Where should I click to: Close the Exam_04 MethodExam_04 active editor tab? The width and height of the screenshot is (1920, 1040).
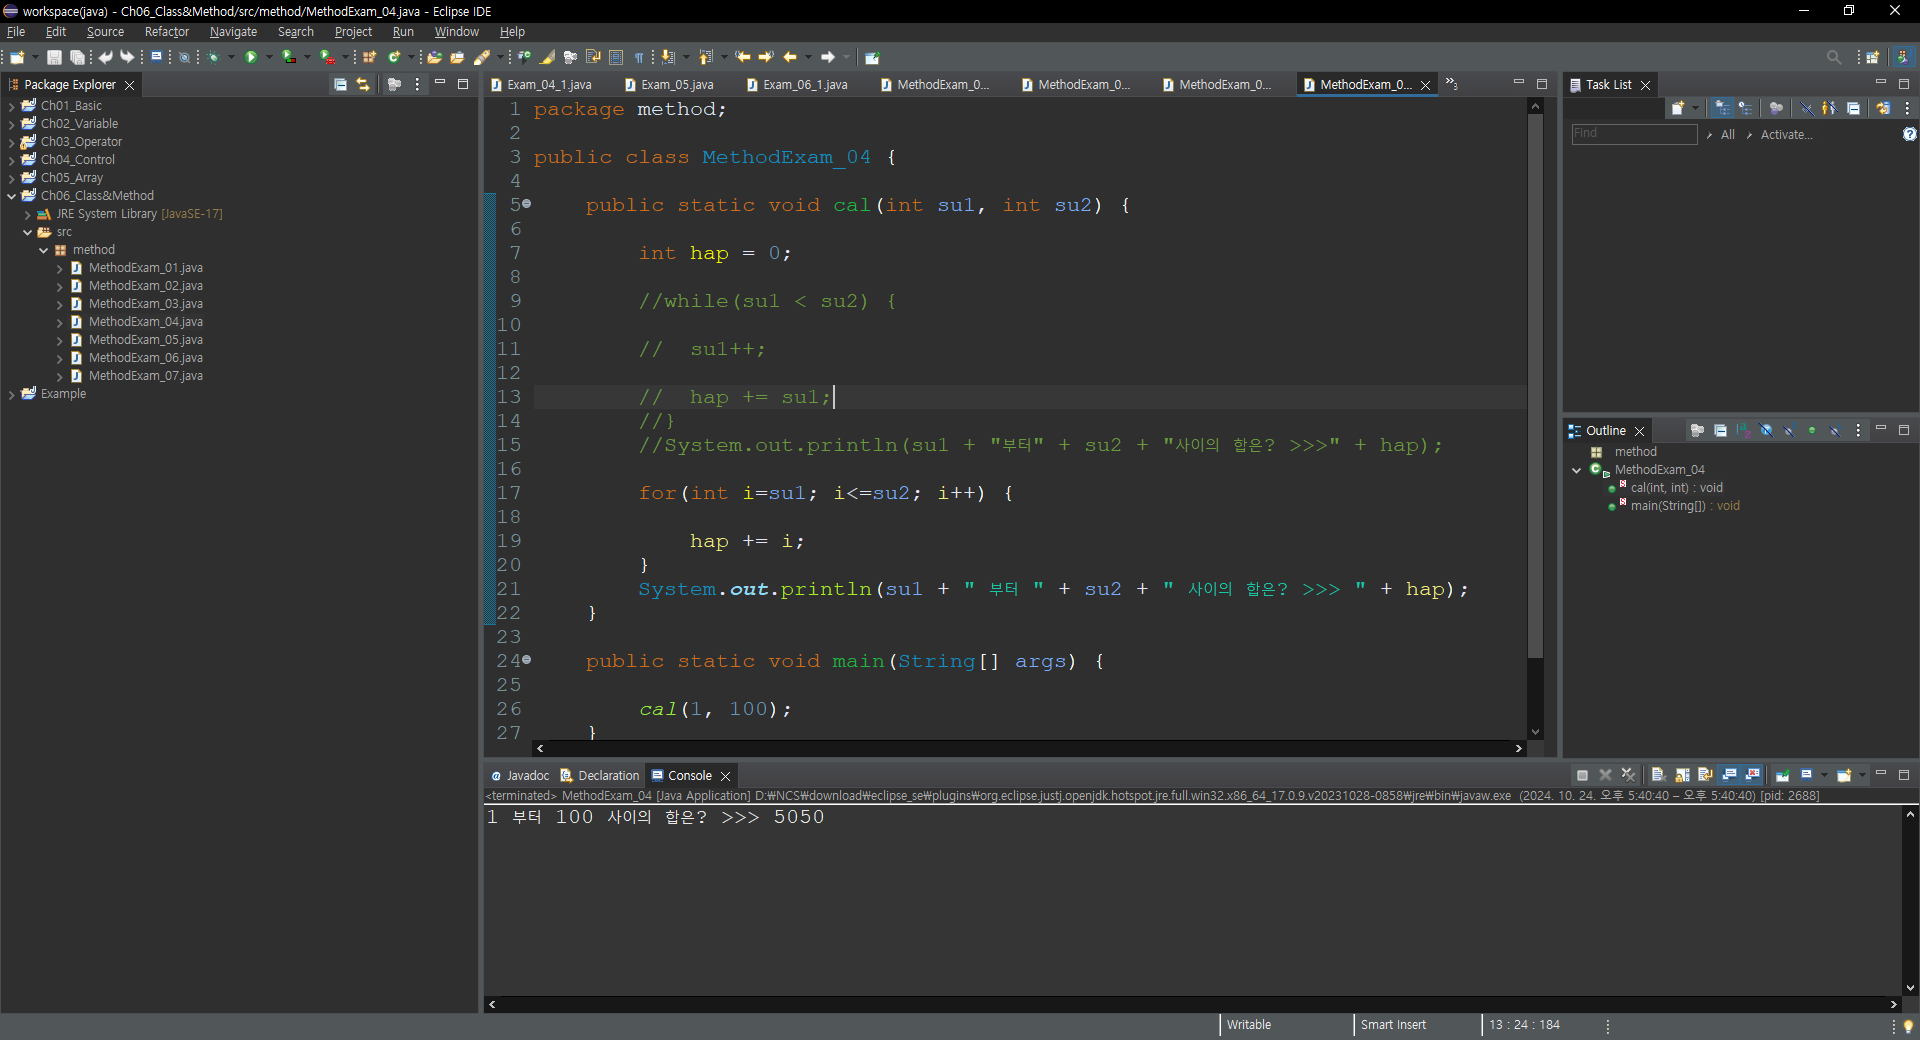coord(1425,85)
